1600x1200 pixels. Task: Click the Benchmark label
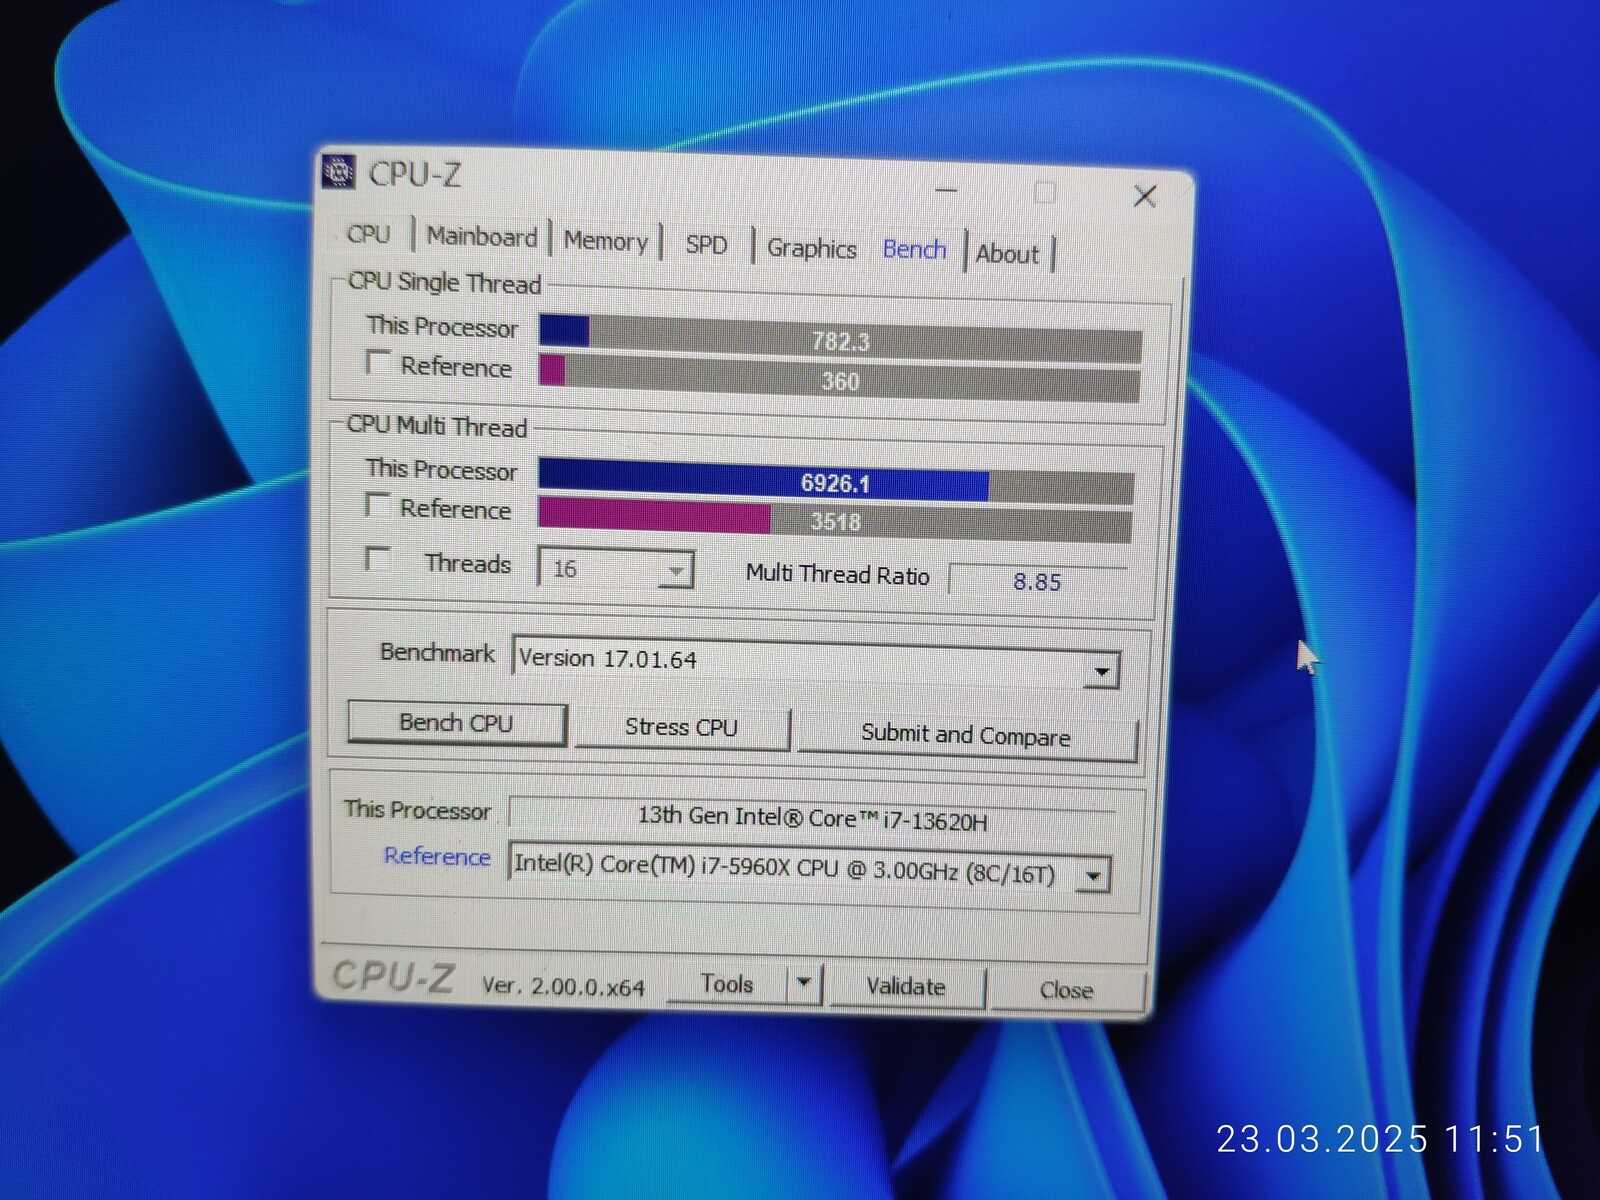(437, 653)
